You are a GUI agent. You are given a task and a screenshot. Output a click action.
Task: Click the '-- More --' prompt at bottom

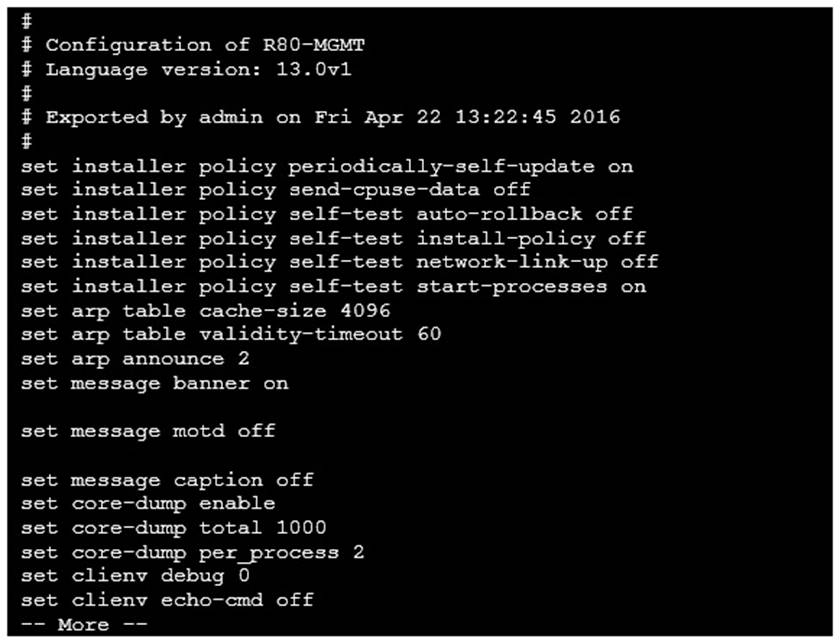(x=83, y=624)
